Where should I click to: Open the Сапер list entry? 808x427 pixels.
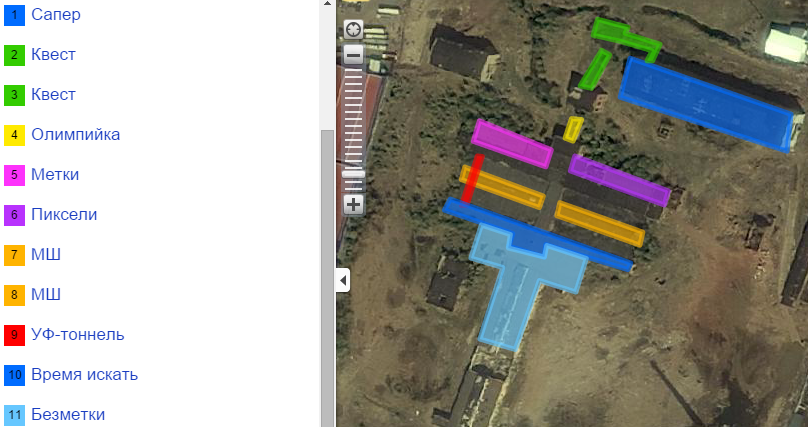(56, 14)
